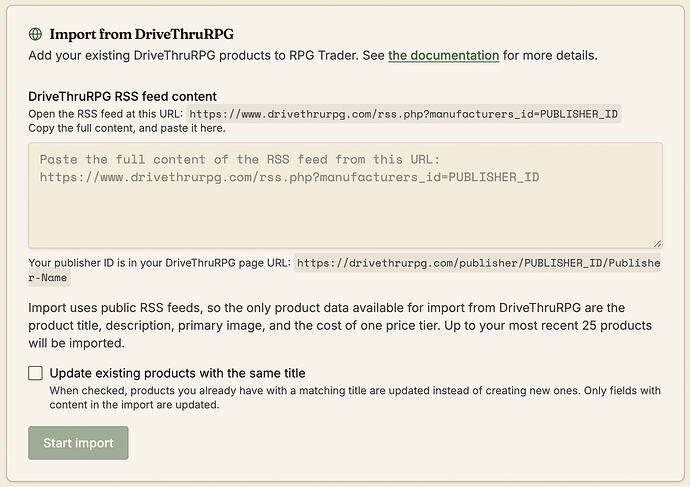Click the globe icon beside Import heading
Image resolution: width=690 pixels, height=487 pixels.
(35, 34)
